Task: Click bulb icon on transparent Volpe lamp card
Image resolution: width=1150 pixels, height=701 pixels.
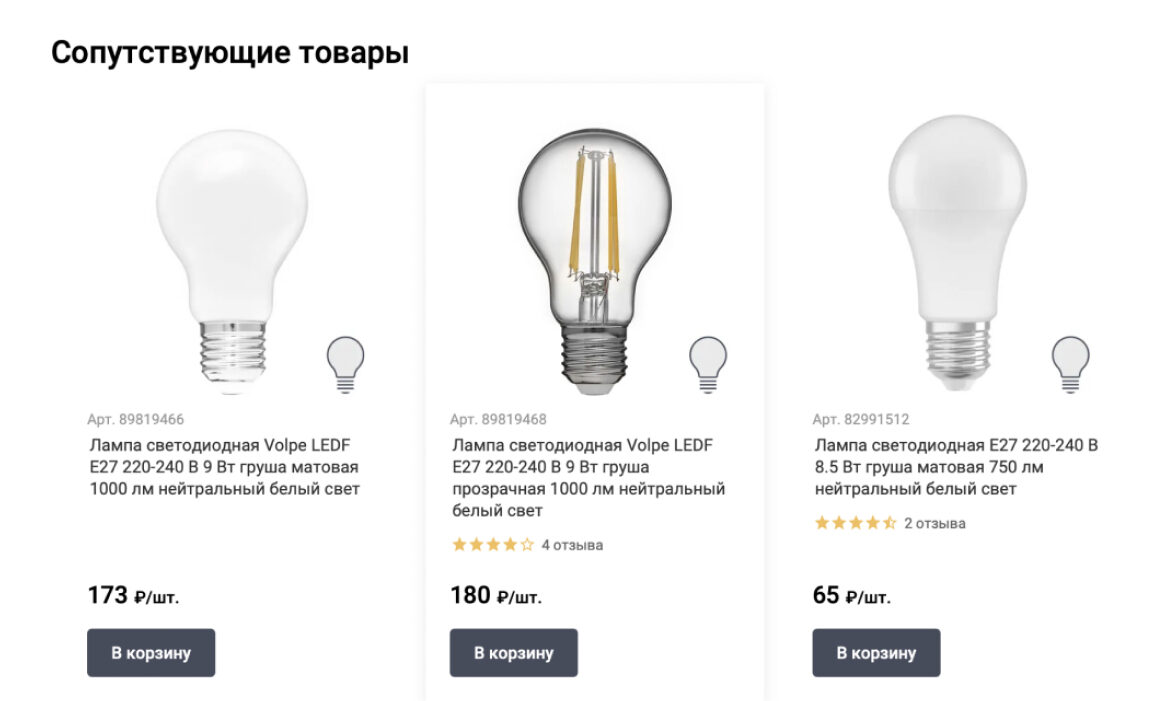Action: click(707, 363)
